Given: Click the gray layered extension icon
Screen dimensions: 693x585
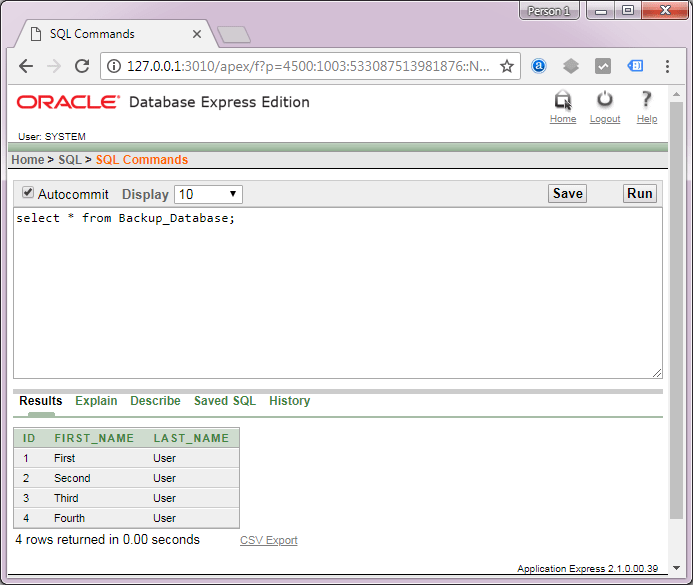Looking at the screenshot, I should 571,66.
